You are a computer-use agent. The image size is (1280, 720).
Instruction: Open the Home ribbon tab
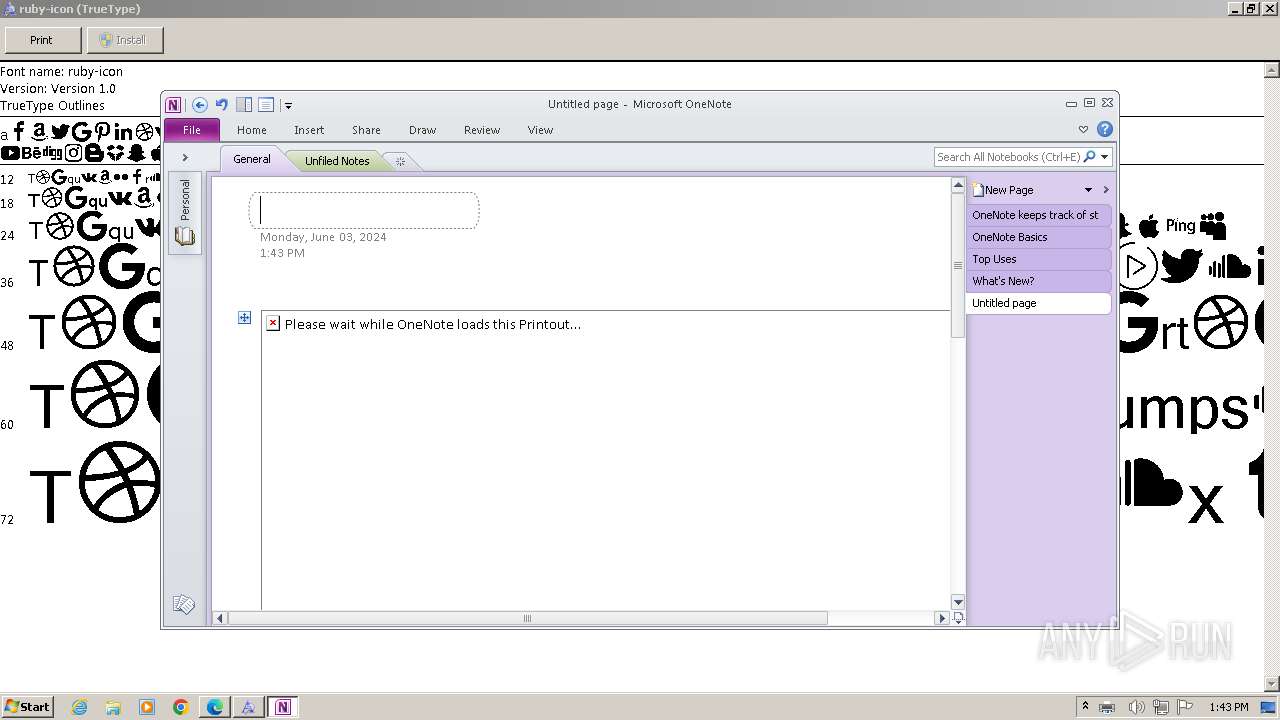point(251,130)
